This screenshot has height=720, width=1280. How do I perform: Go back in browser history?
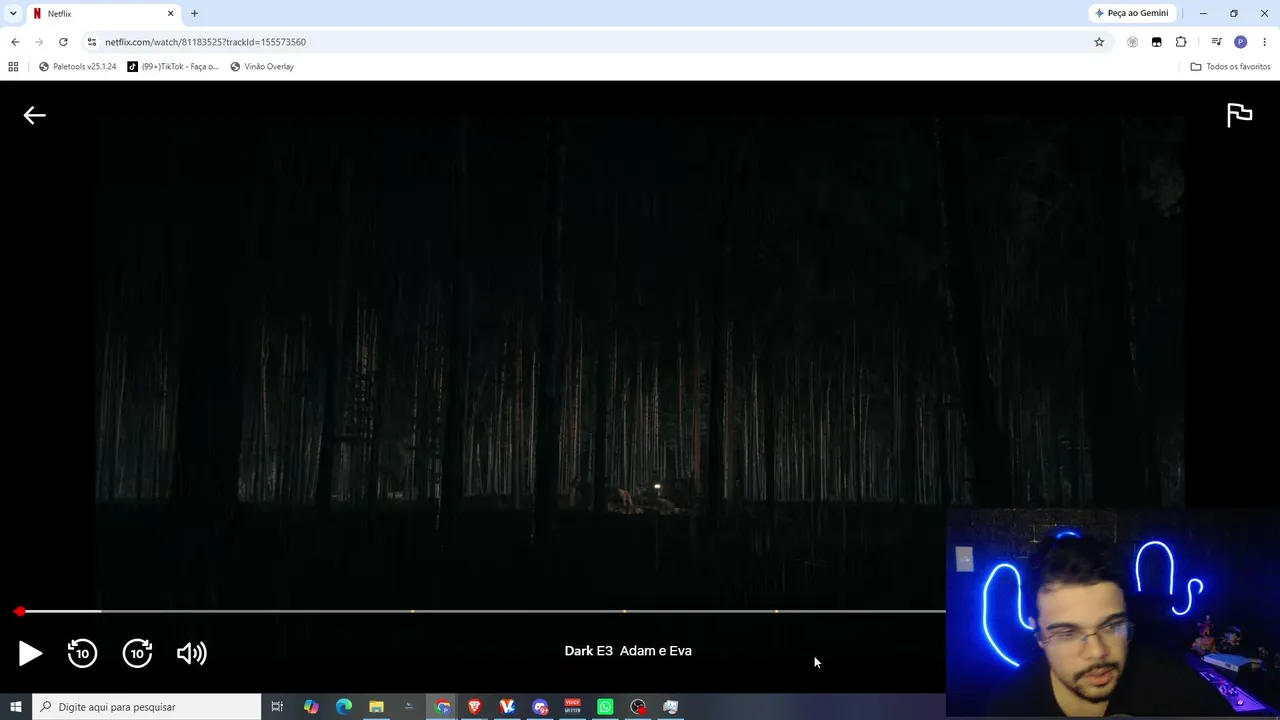click(15, 42)
